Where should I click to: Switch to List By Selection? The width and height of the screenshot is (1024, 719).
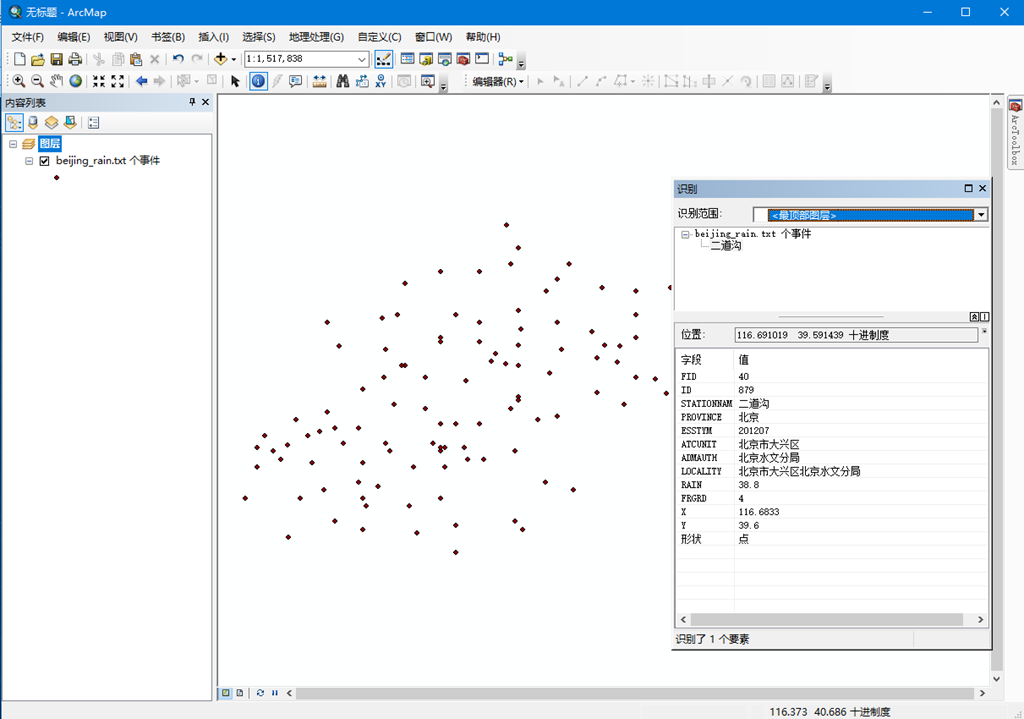(x=70, y=123)
